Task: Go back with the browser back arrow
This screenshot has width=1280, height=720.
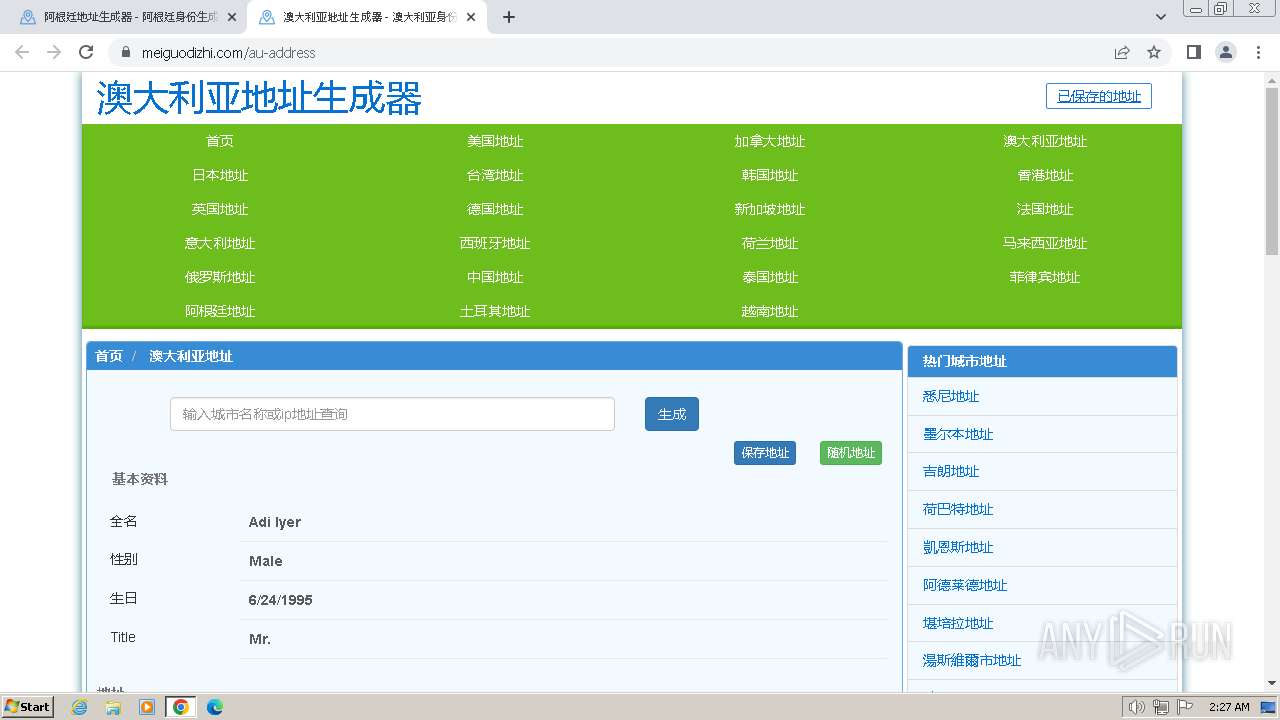Action: [x=22, y=52]
